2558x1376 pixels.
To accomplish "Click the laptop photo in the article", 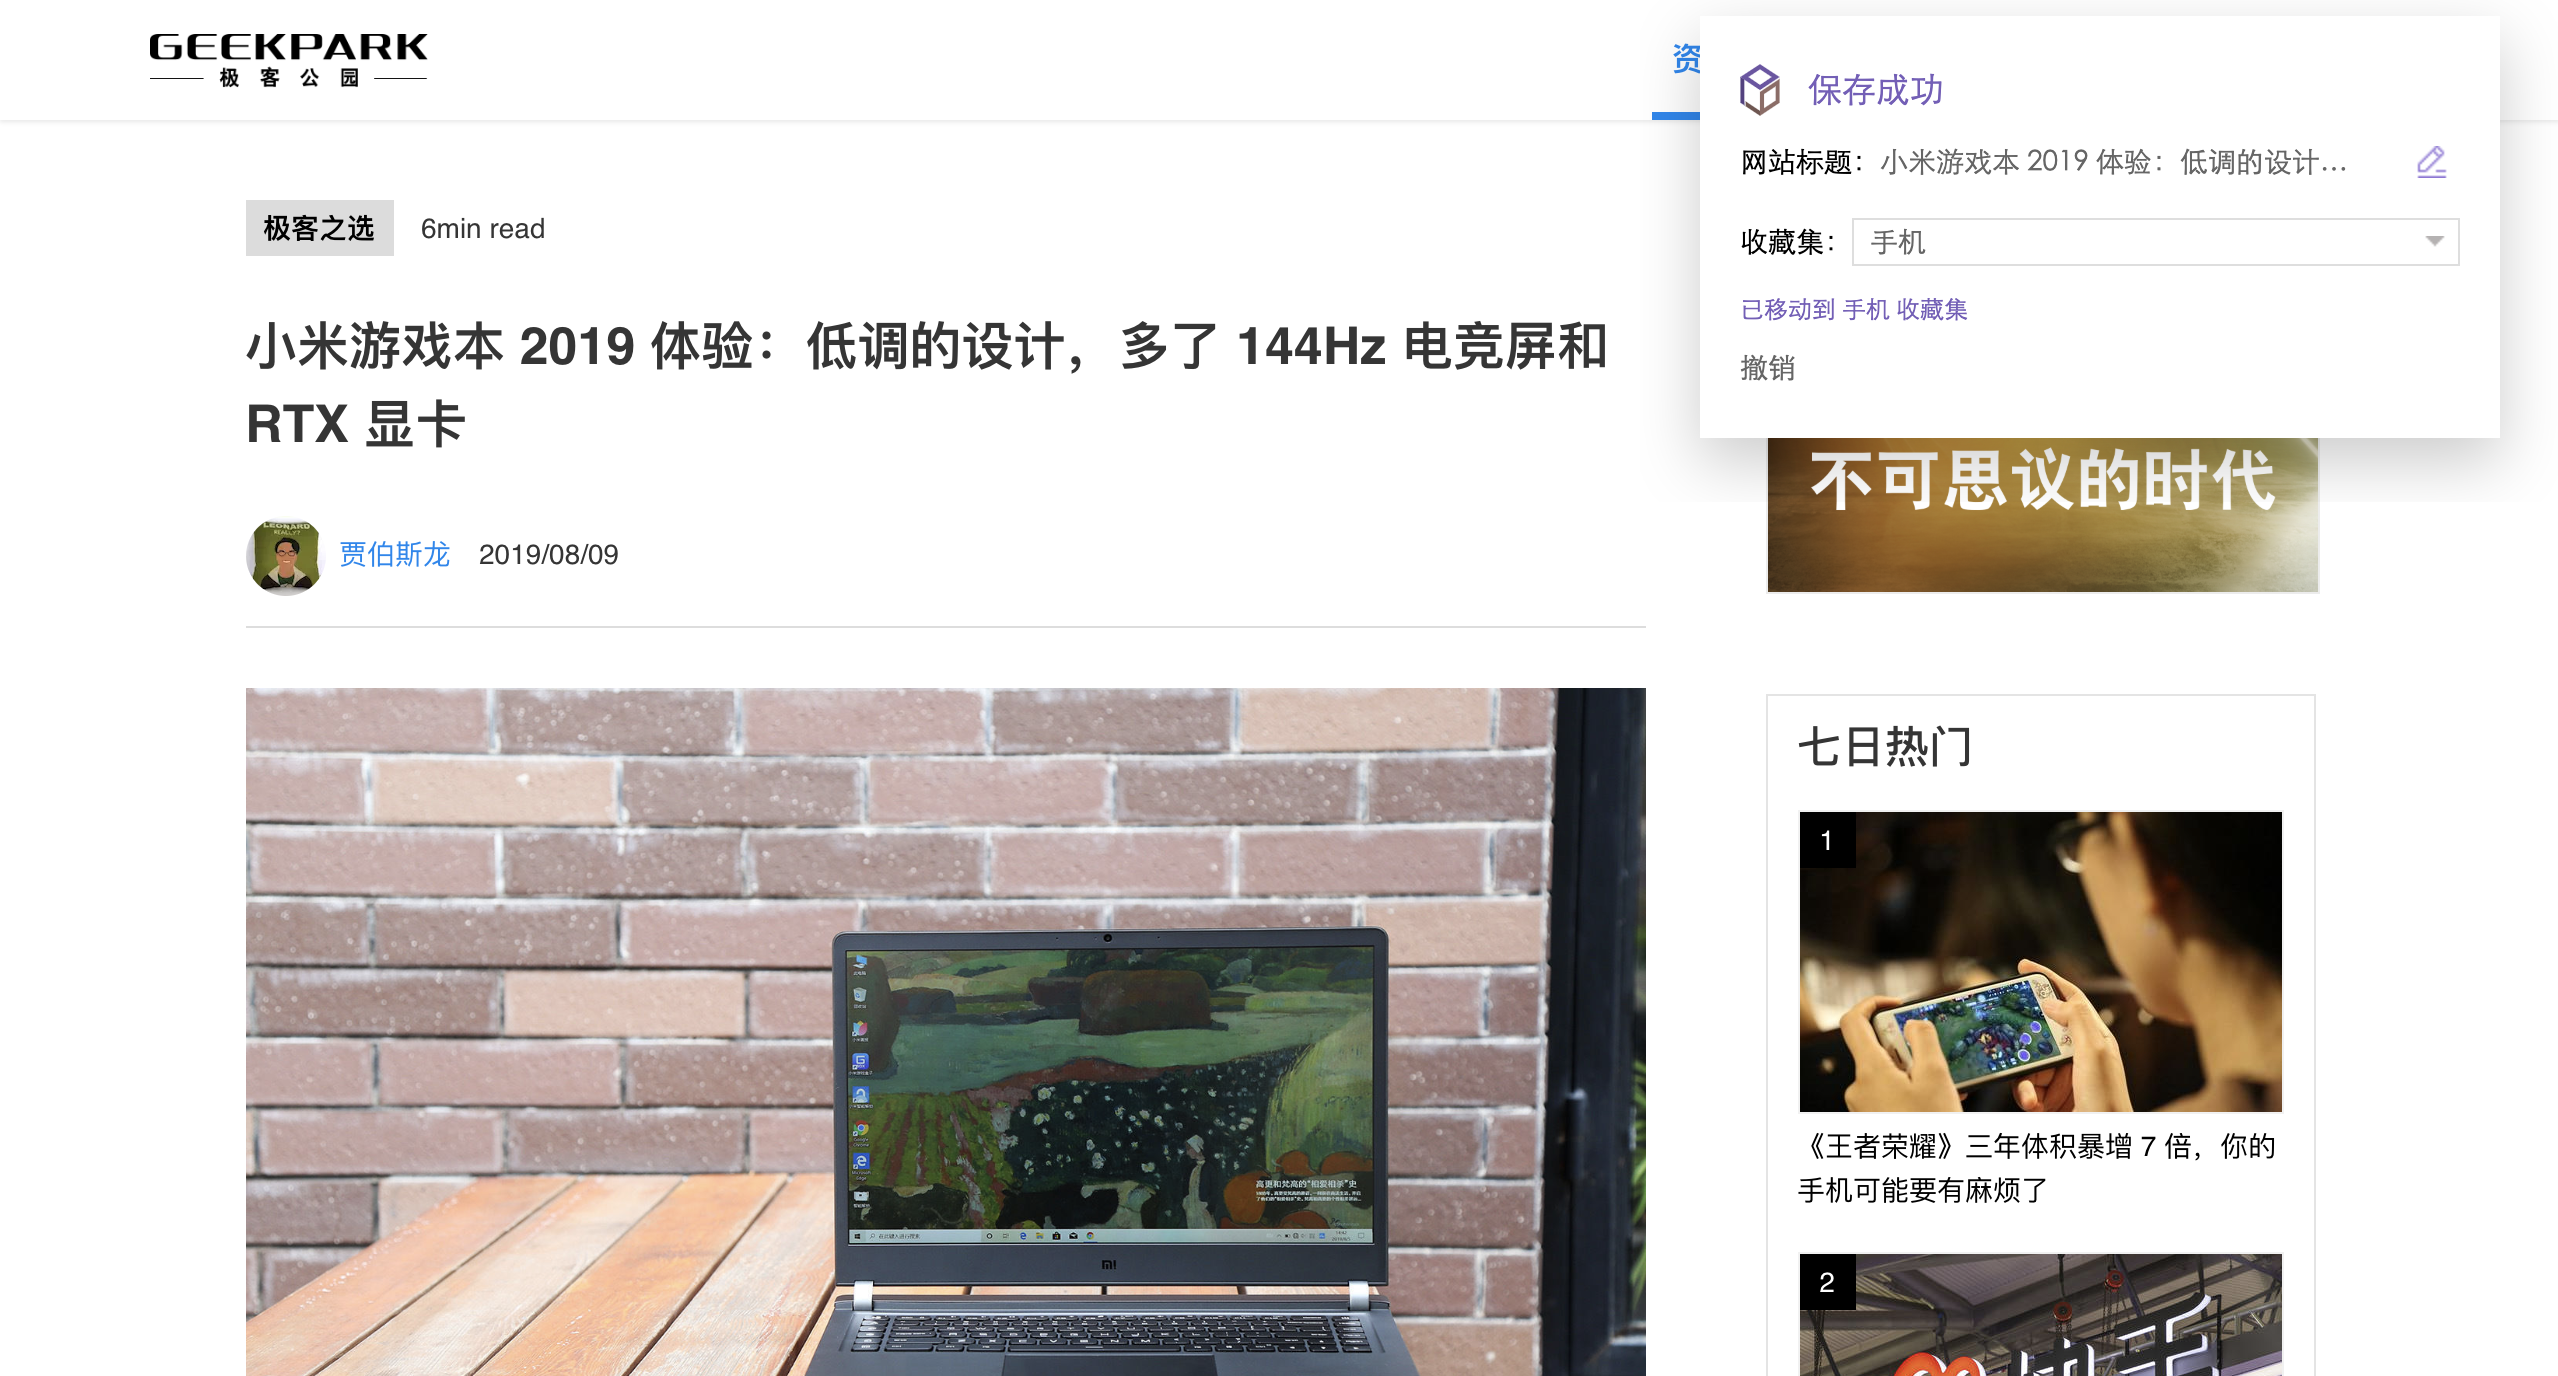I will 945,1030.
